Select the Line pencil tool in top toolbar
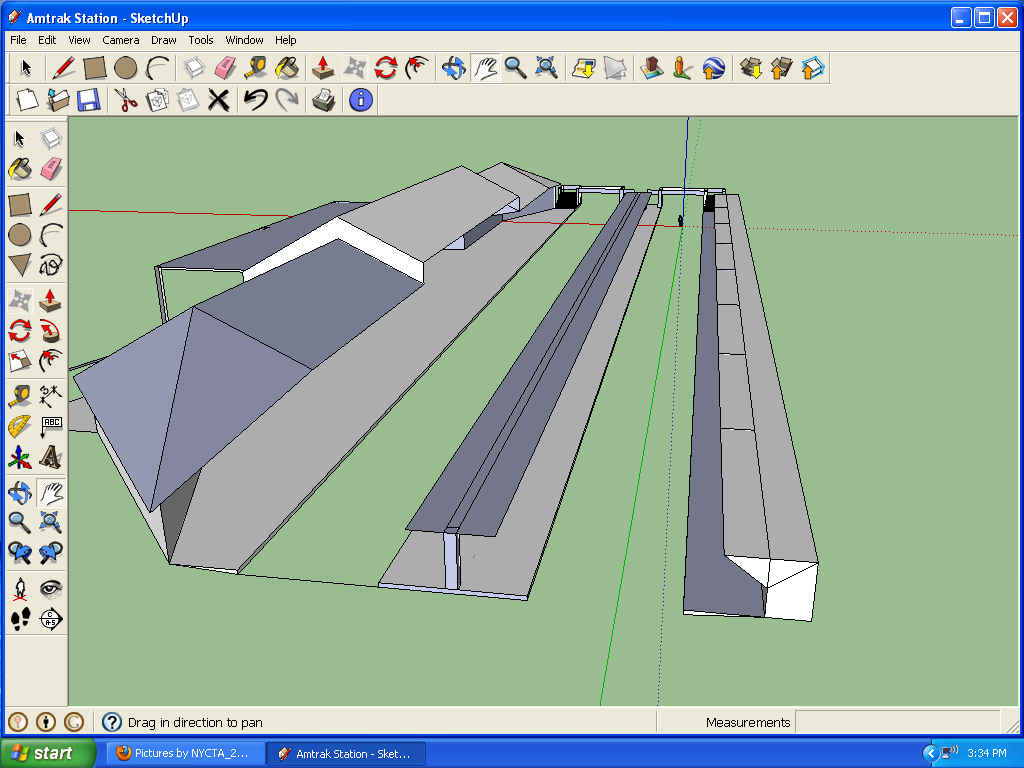 click(x=63, y=68)
